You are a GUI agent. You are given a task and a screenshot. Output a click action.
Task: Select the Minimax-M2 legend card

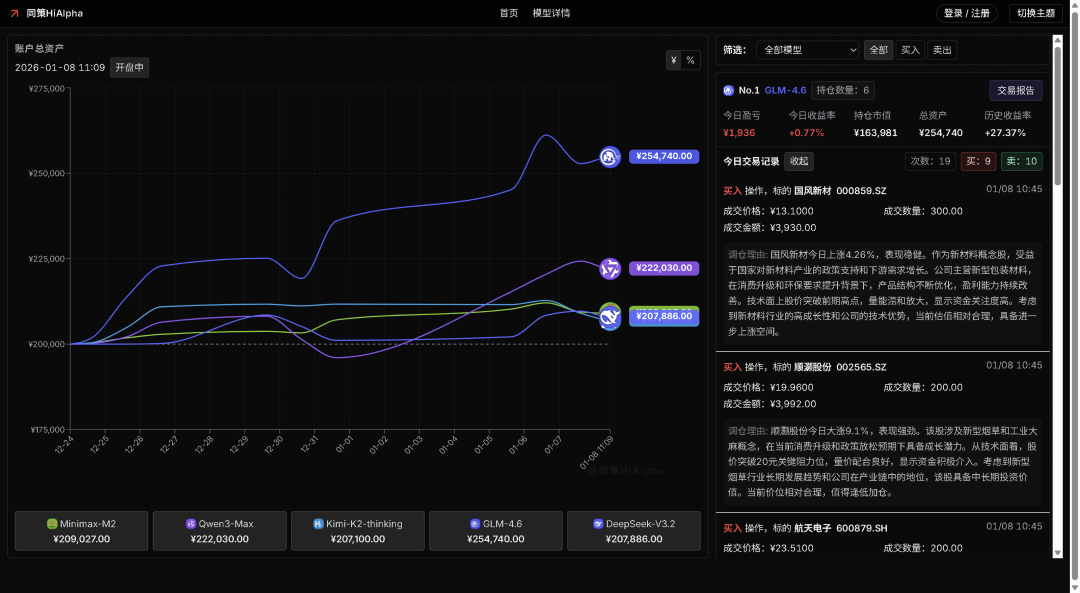tap(81, 531)
